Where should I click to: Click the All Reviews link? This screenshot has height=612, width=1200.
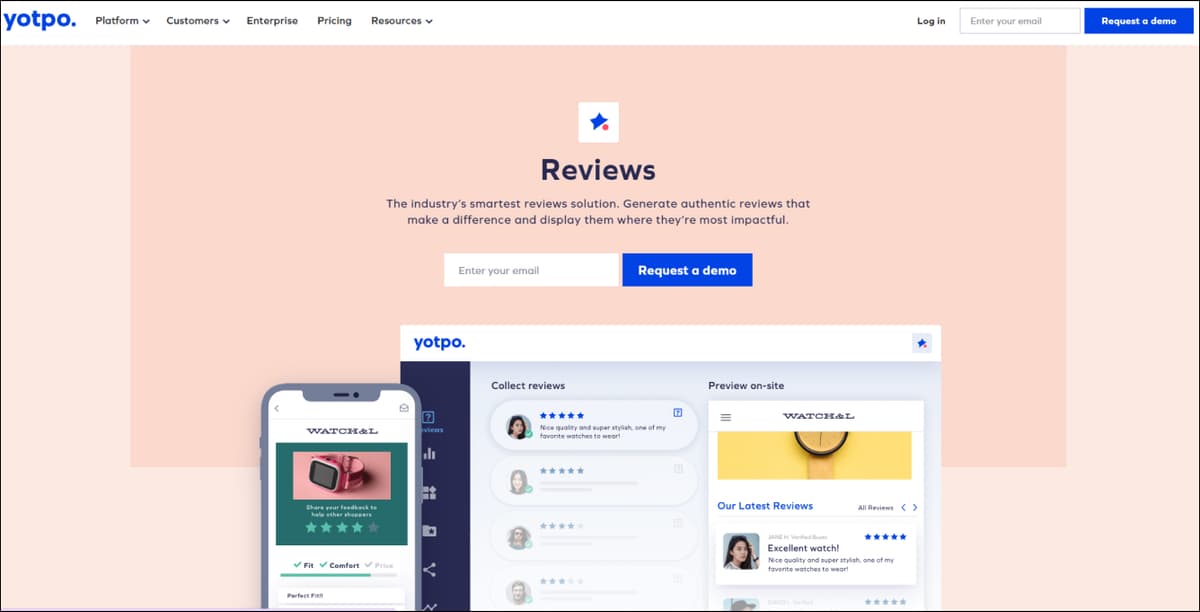tap(876, 508)
